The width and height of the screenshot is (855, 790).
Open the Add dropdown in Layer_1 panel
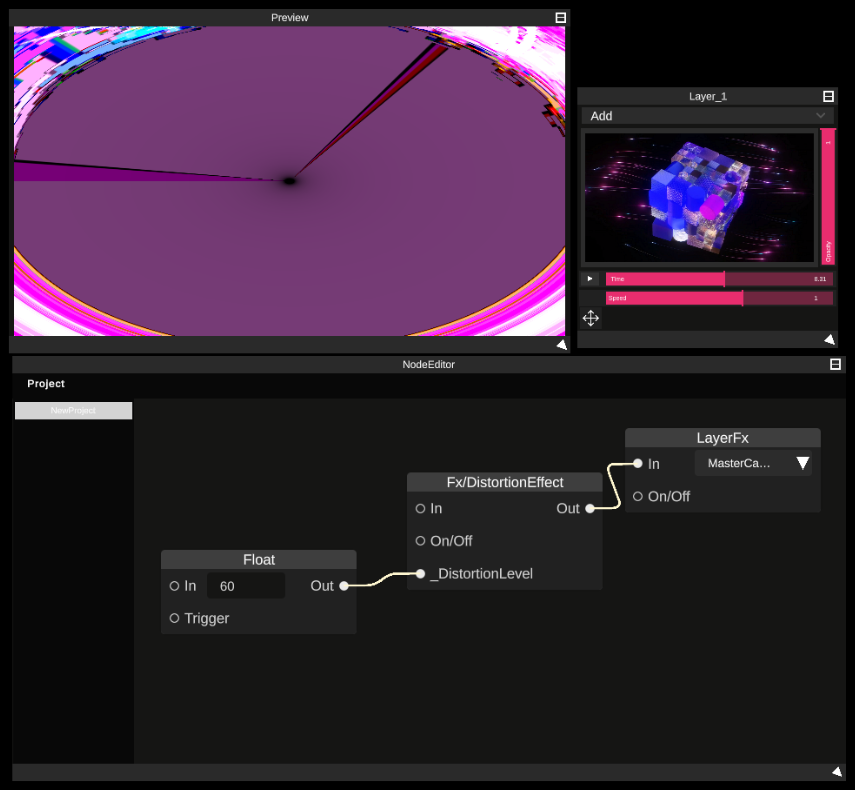tap(707, 116)
